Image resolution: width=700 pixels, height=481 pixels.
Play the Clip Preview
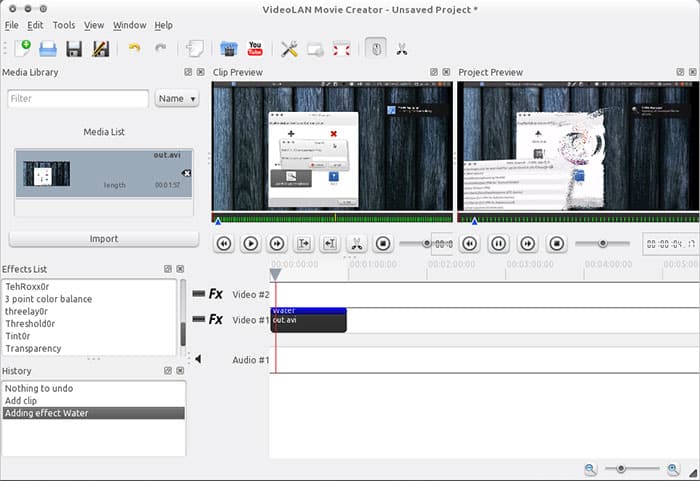click(x=250, y=243)
